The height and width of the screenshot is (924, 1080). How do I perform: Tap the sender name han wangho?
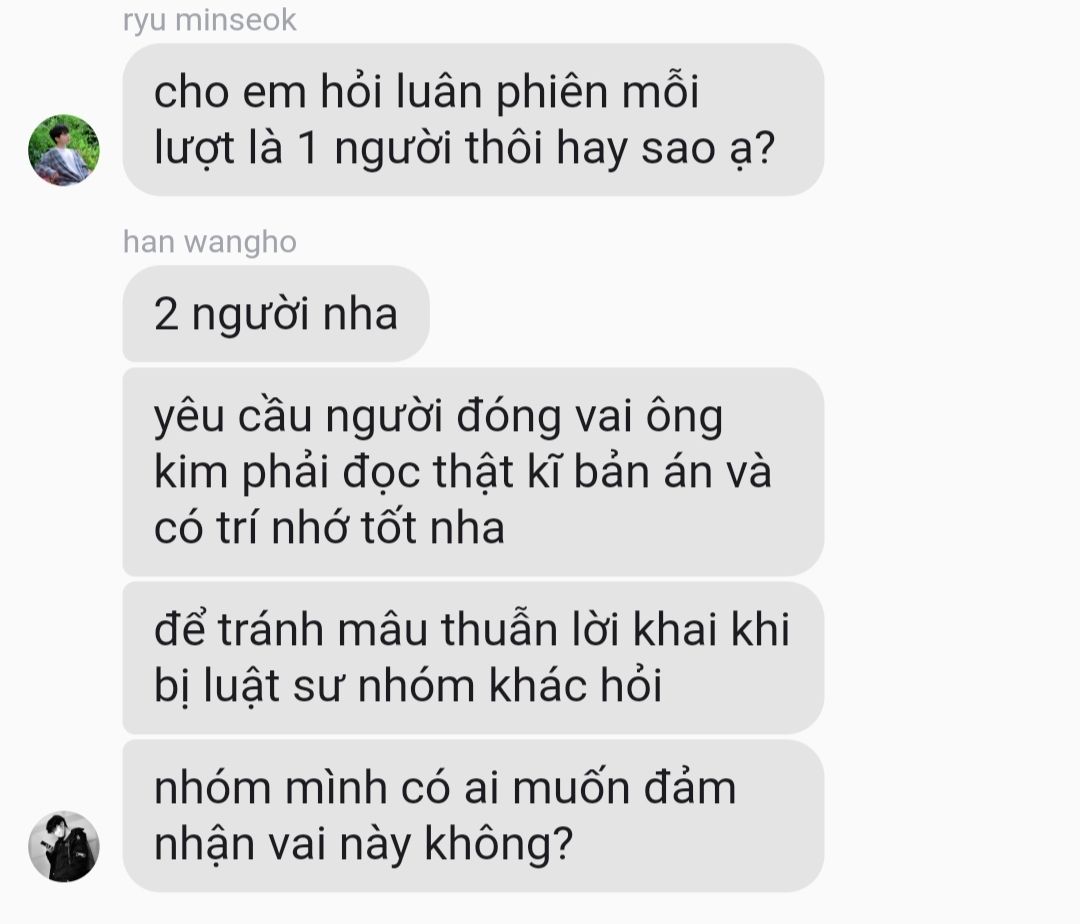point(209,242)
